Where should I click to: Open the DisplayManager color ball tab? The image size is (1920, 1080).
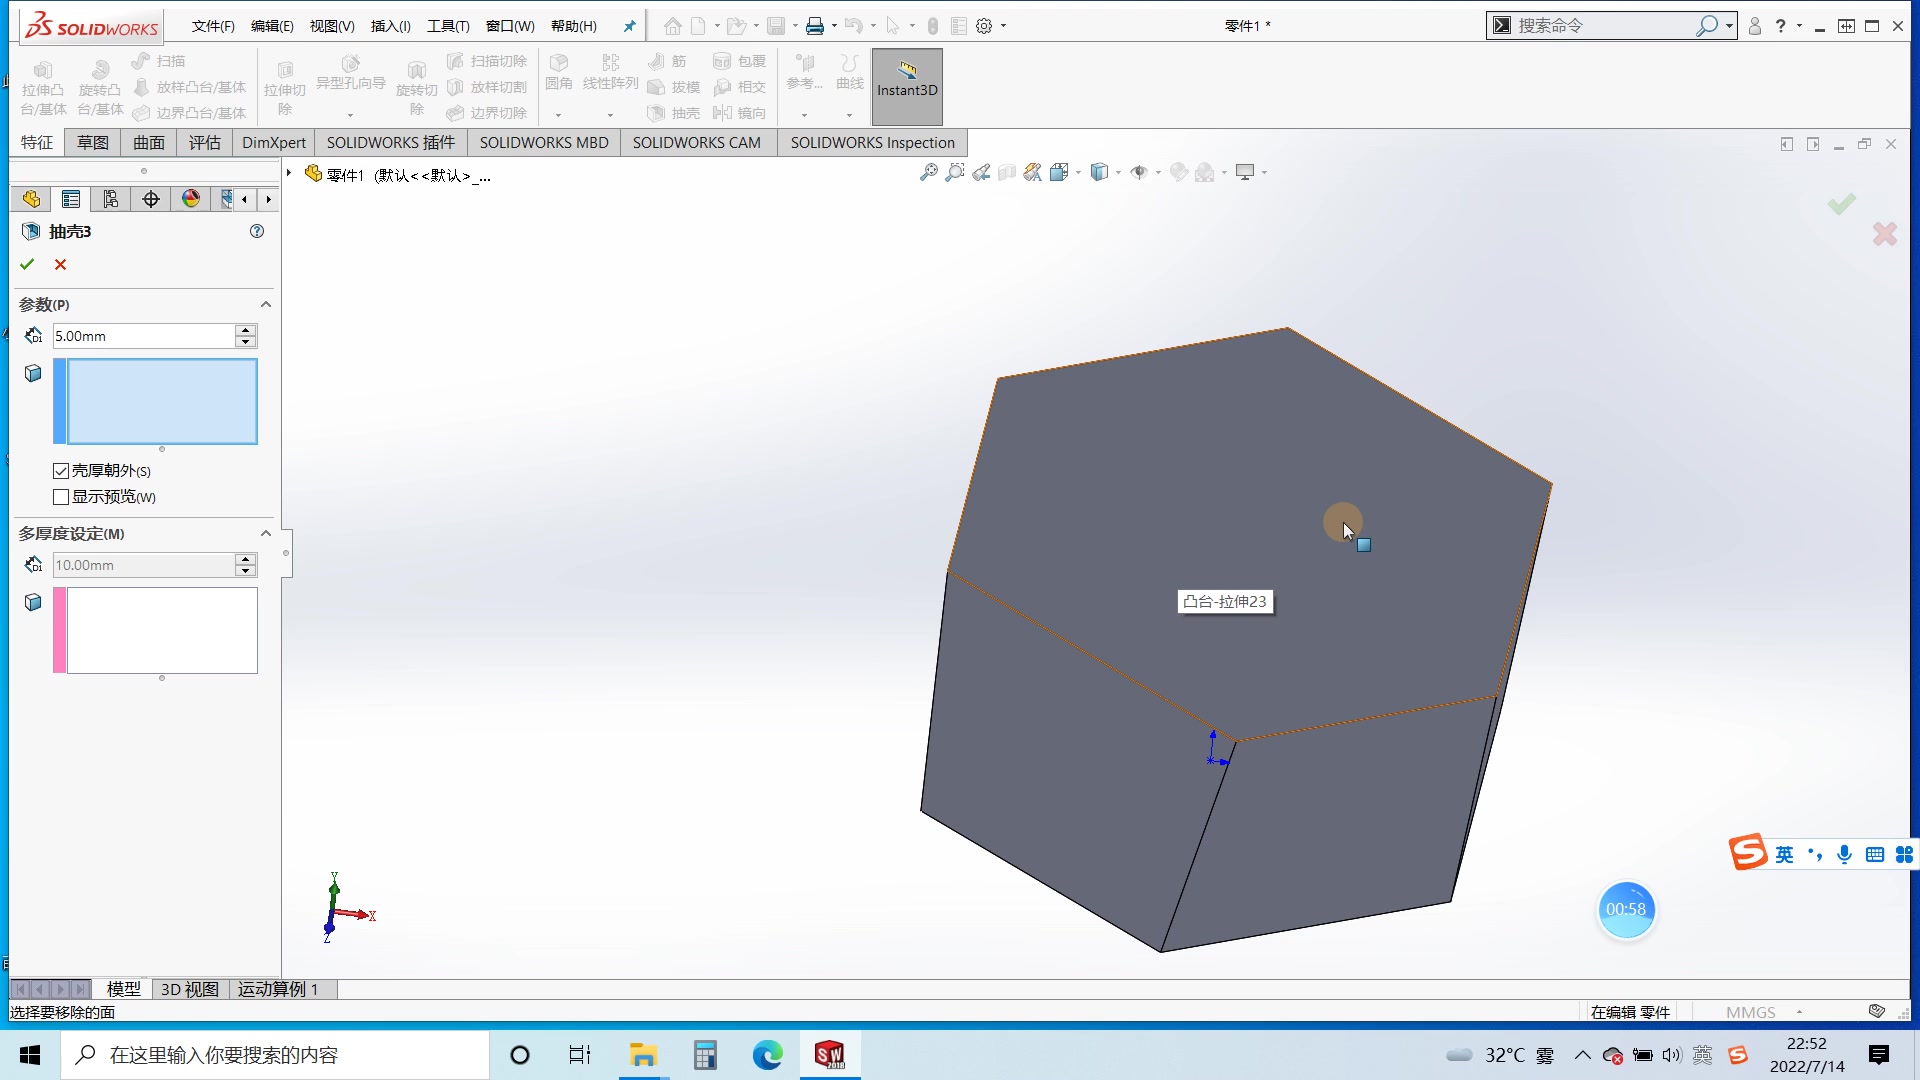pyautogui.click(x=191, y=199)
